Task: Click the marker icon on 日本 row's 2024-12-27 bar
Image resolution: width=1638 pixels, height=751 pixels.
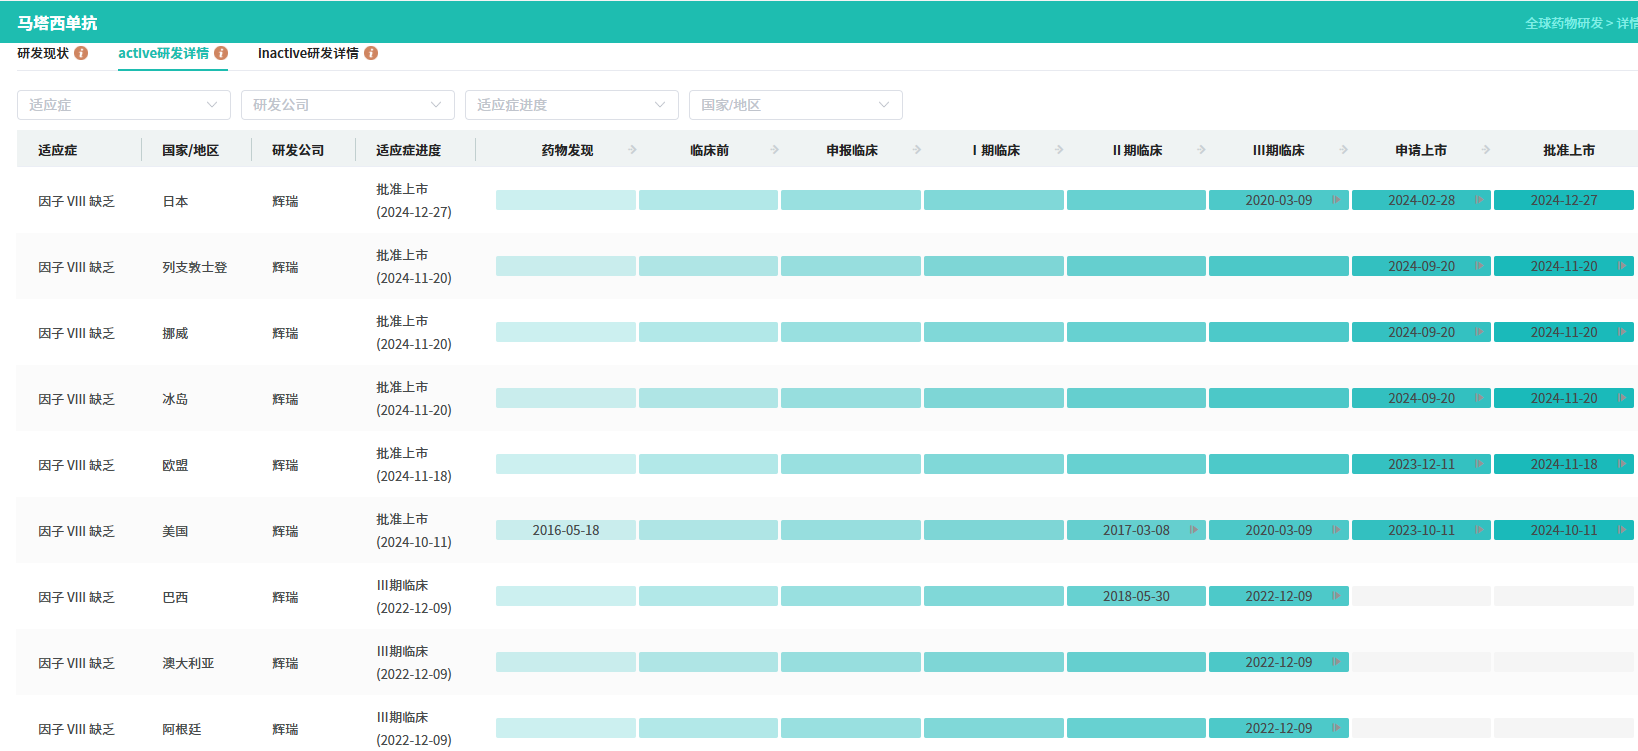Action: [1621, 200]
